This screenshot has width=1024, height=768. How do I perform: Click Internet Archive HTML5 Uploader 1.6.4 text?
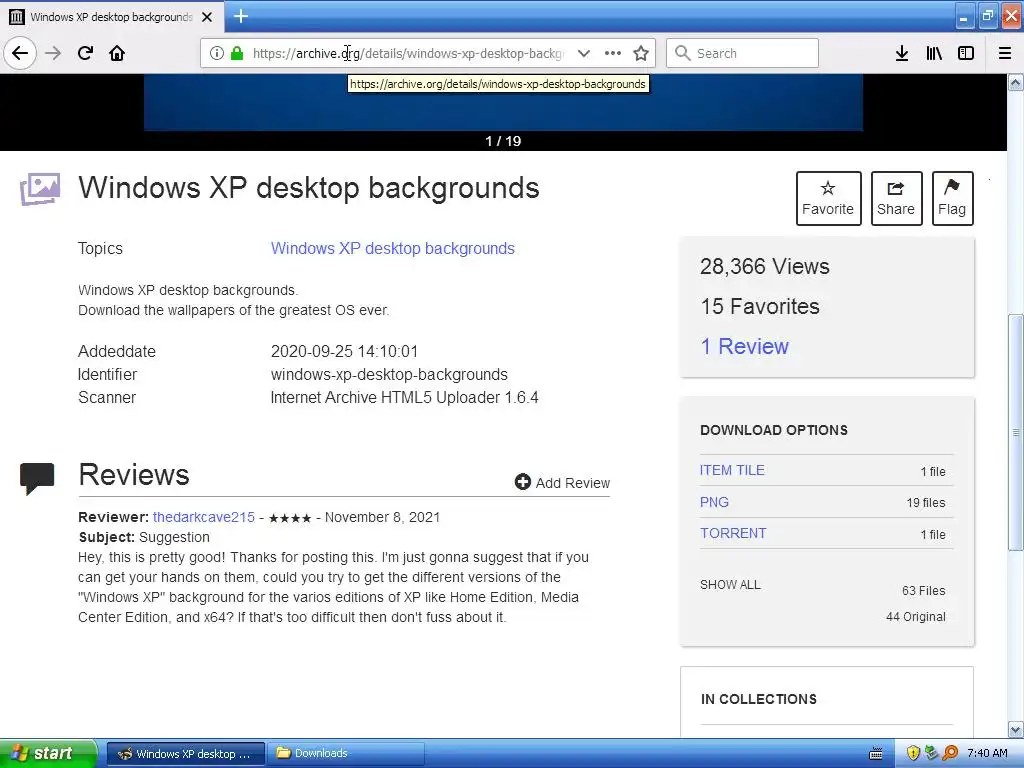404,398
